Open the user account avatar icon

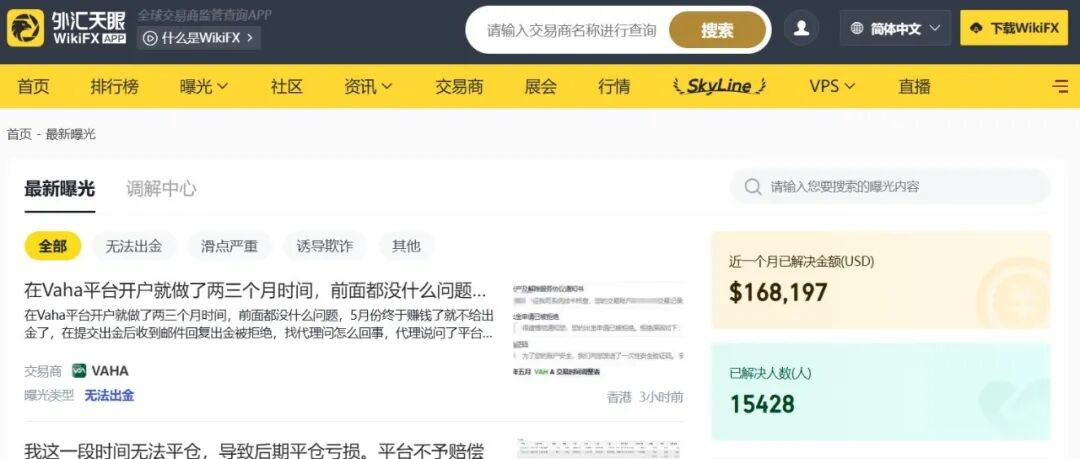click(801, 28)
